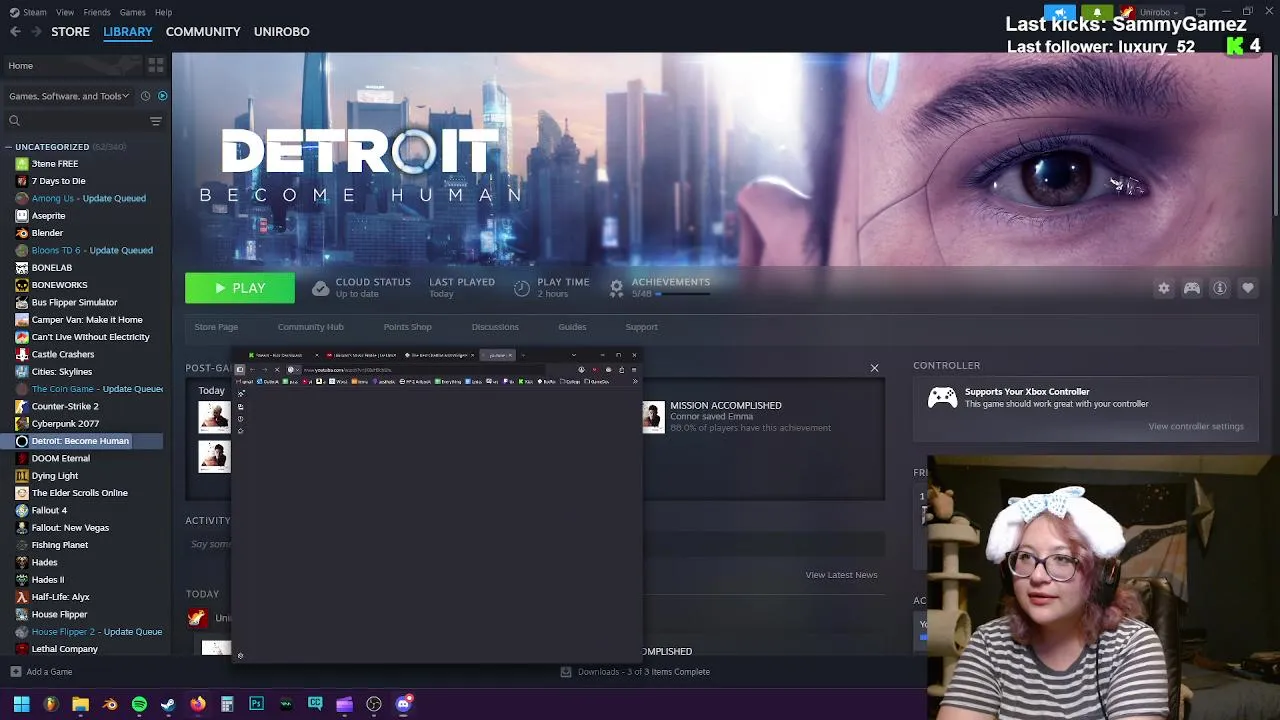
Task: Open Games, Software, and Tools filter dropdown
Action: pyautogui.click(x=69, y=96)
